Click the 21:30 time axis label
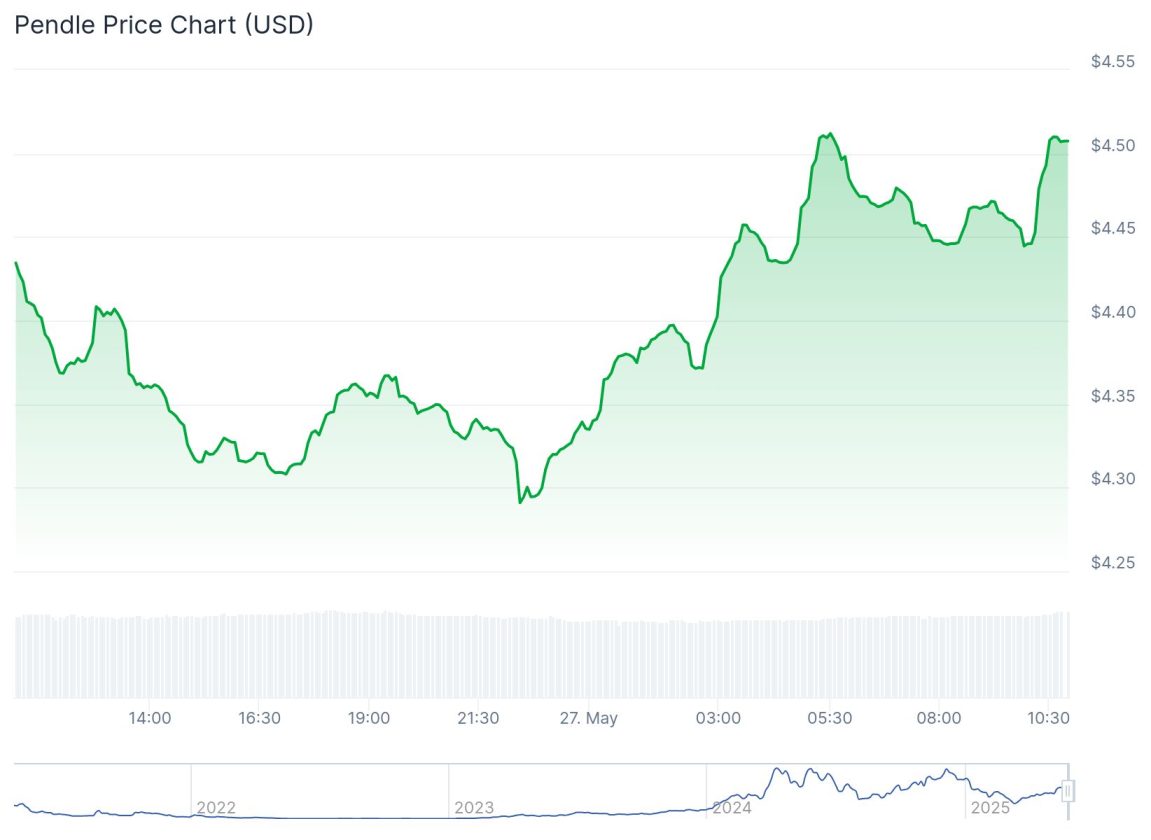Screen dimensions: 1151x840 (x=478, y=718)
